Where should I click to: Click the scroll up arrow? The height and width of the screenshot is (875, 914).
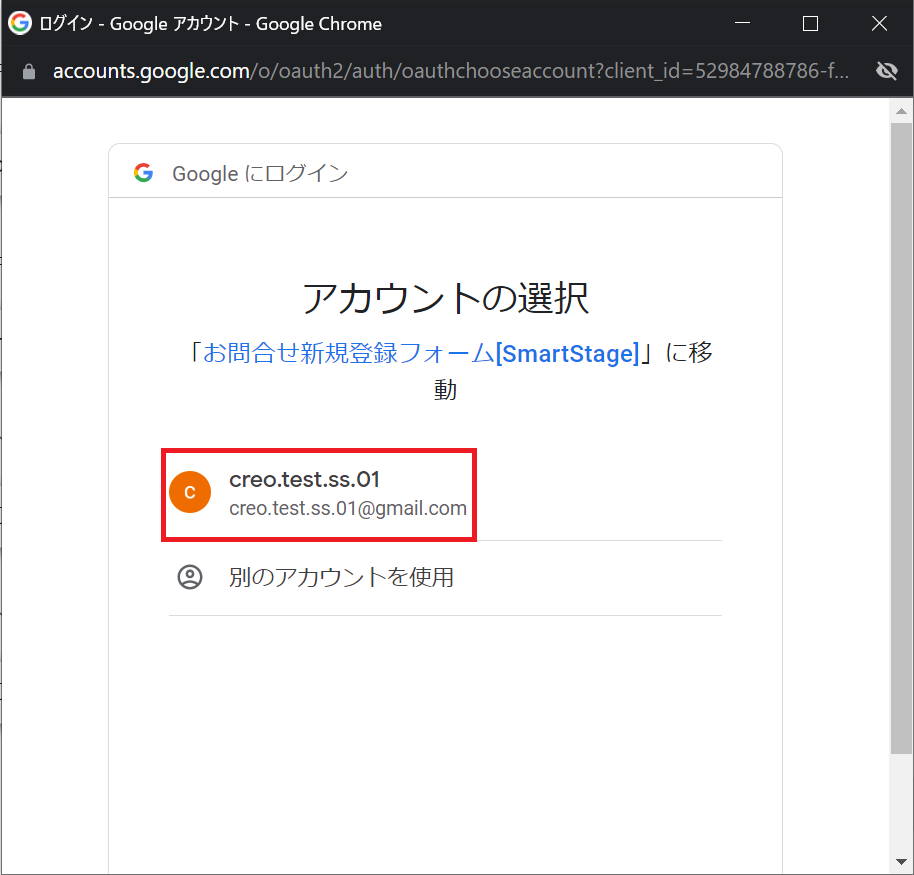(901, 111)
